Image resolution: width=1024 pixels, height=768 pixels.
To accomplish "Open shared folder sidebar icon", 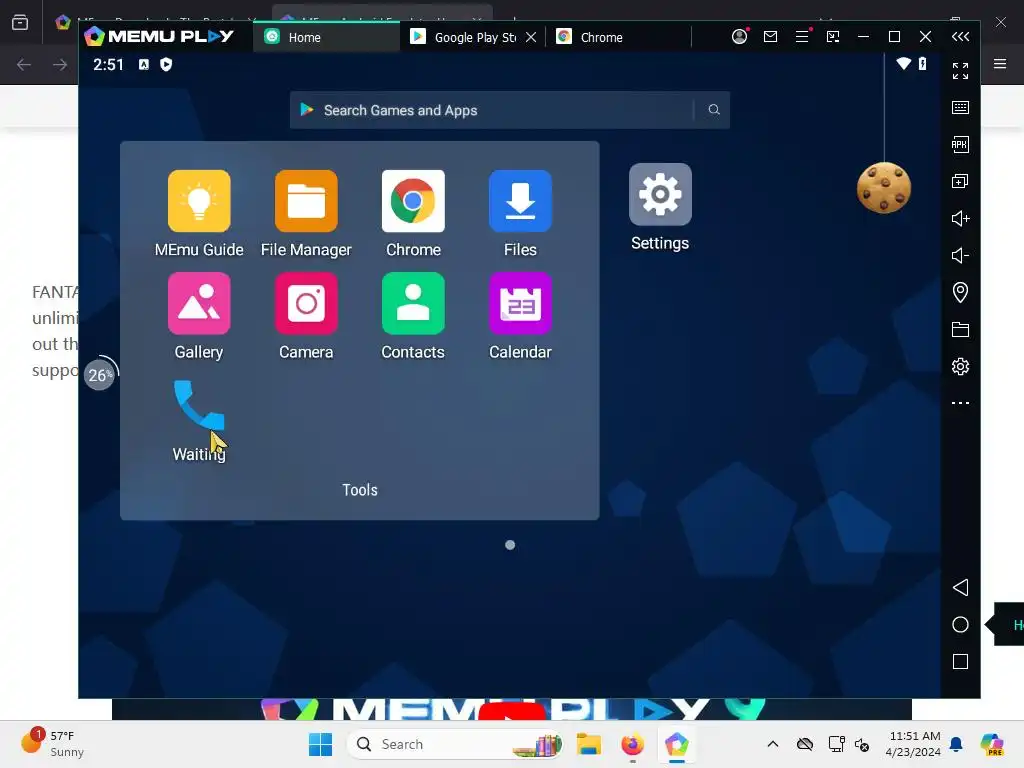I will coord(960,329).
